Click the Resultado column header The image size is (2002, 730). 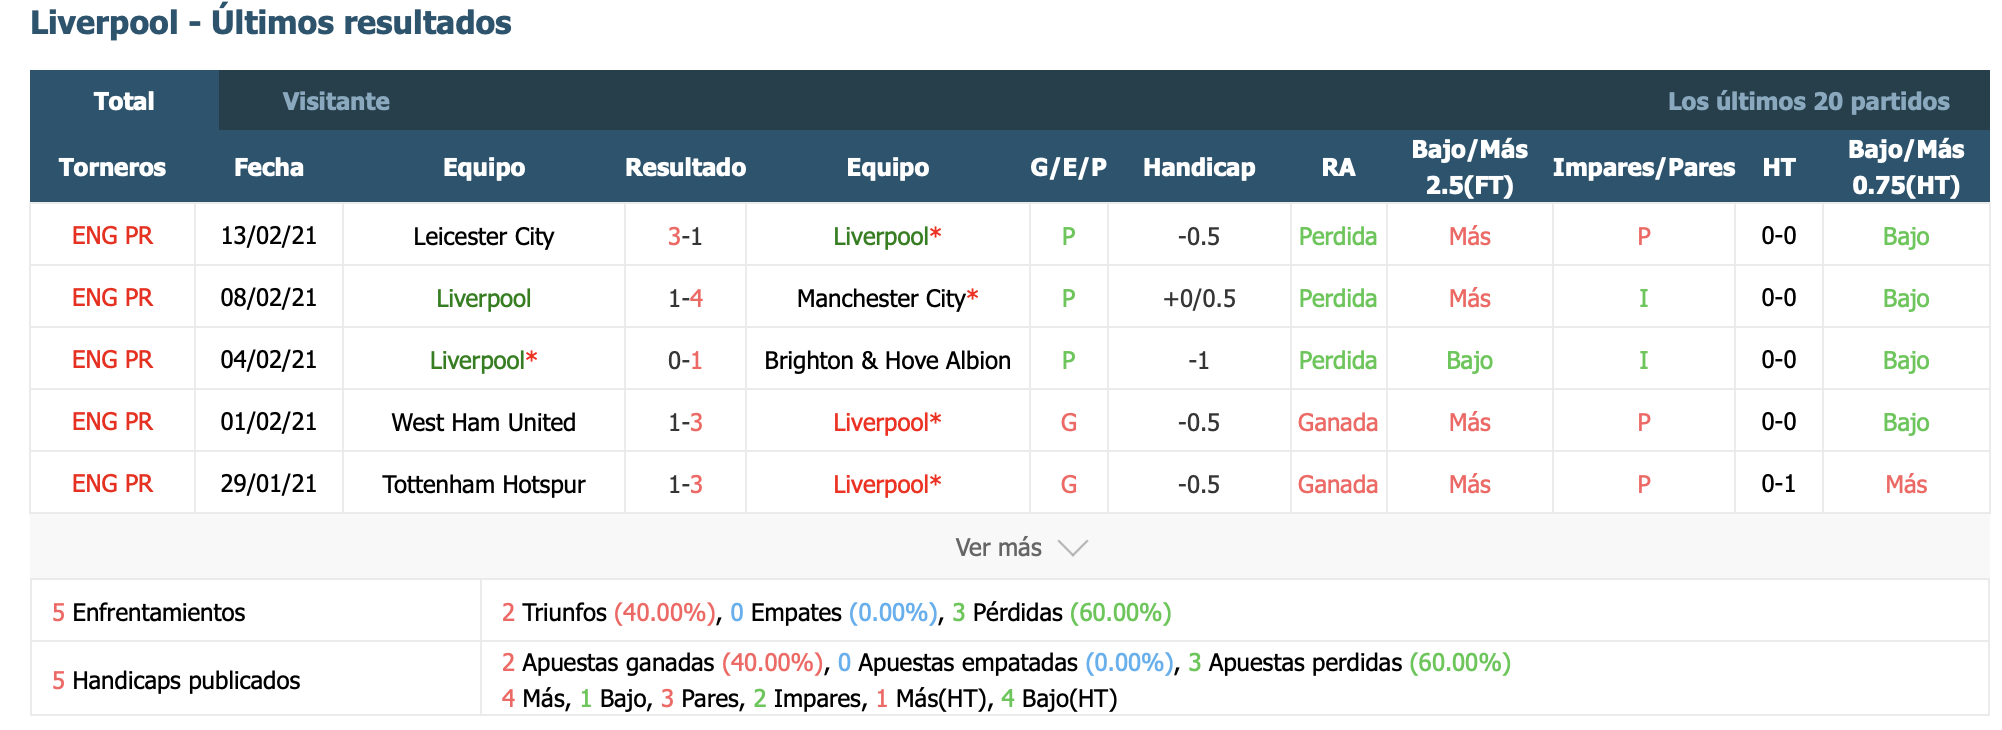685,167
